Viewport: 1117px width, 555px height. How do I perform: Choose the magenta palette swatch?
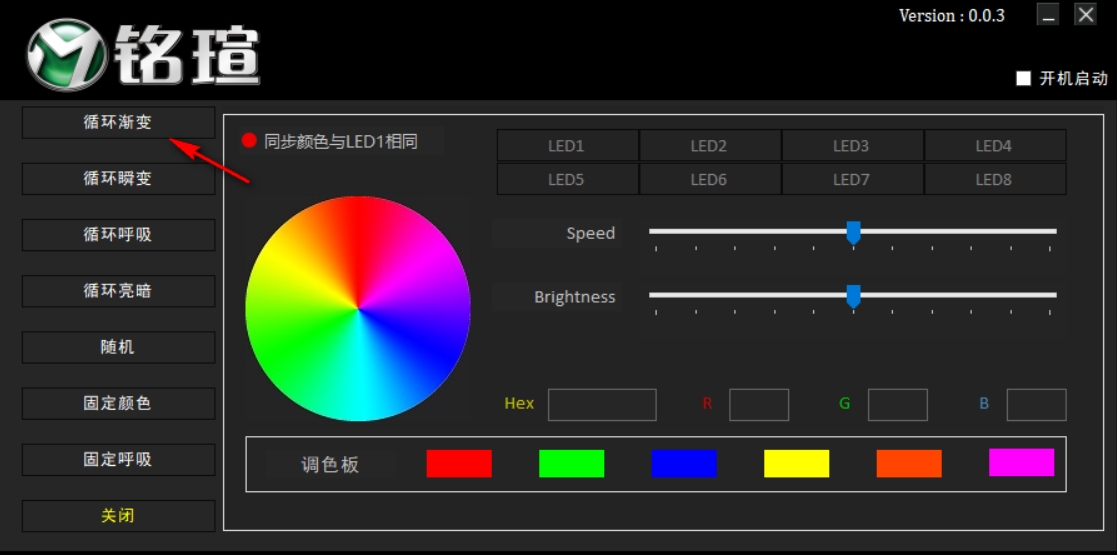1021,462
